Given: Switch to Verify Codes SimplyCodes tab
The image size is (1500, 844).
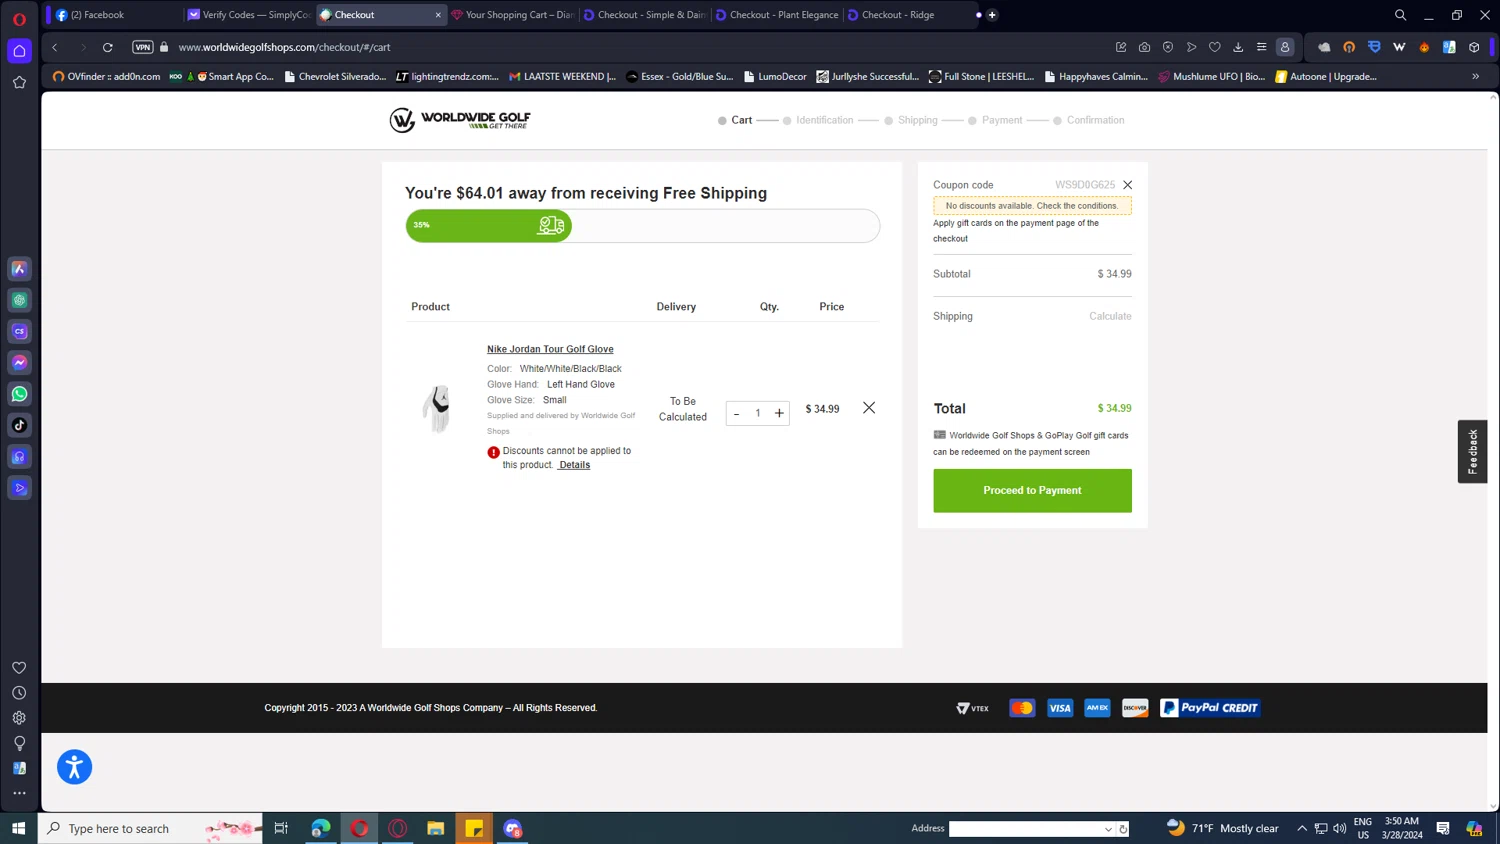Looking at the screenshot, I should (x=250, y=15).
